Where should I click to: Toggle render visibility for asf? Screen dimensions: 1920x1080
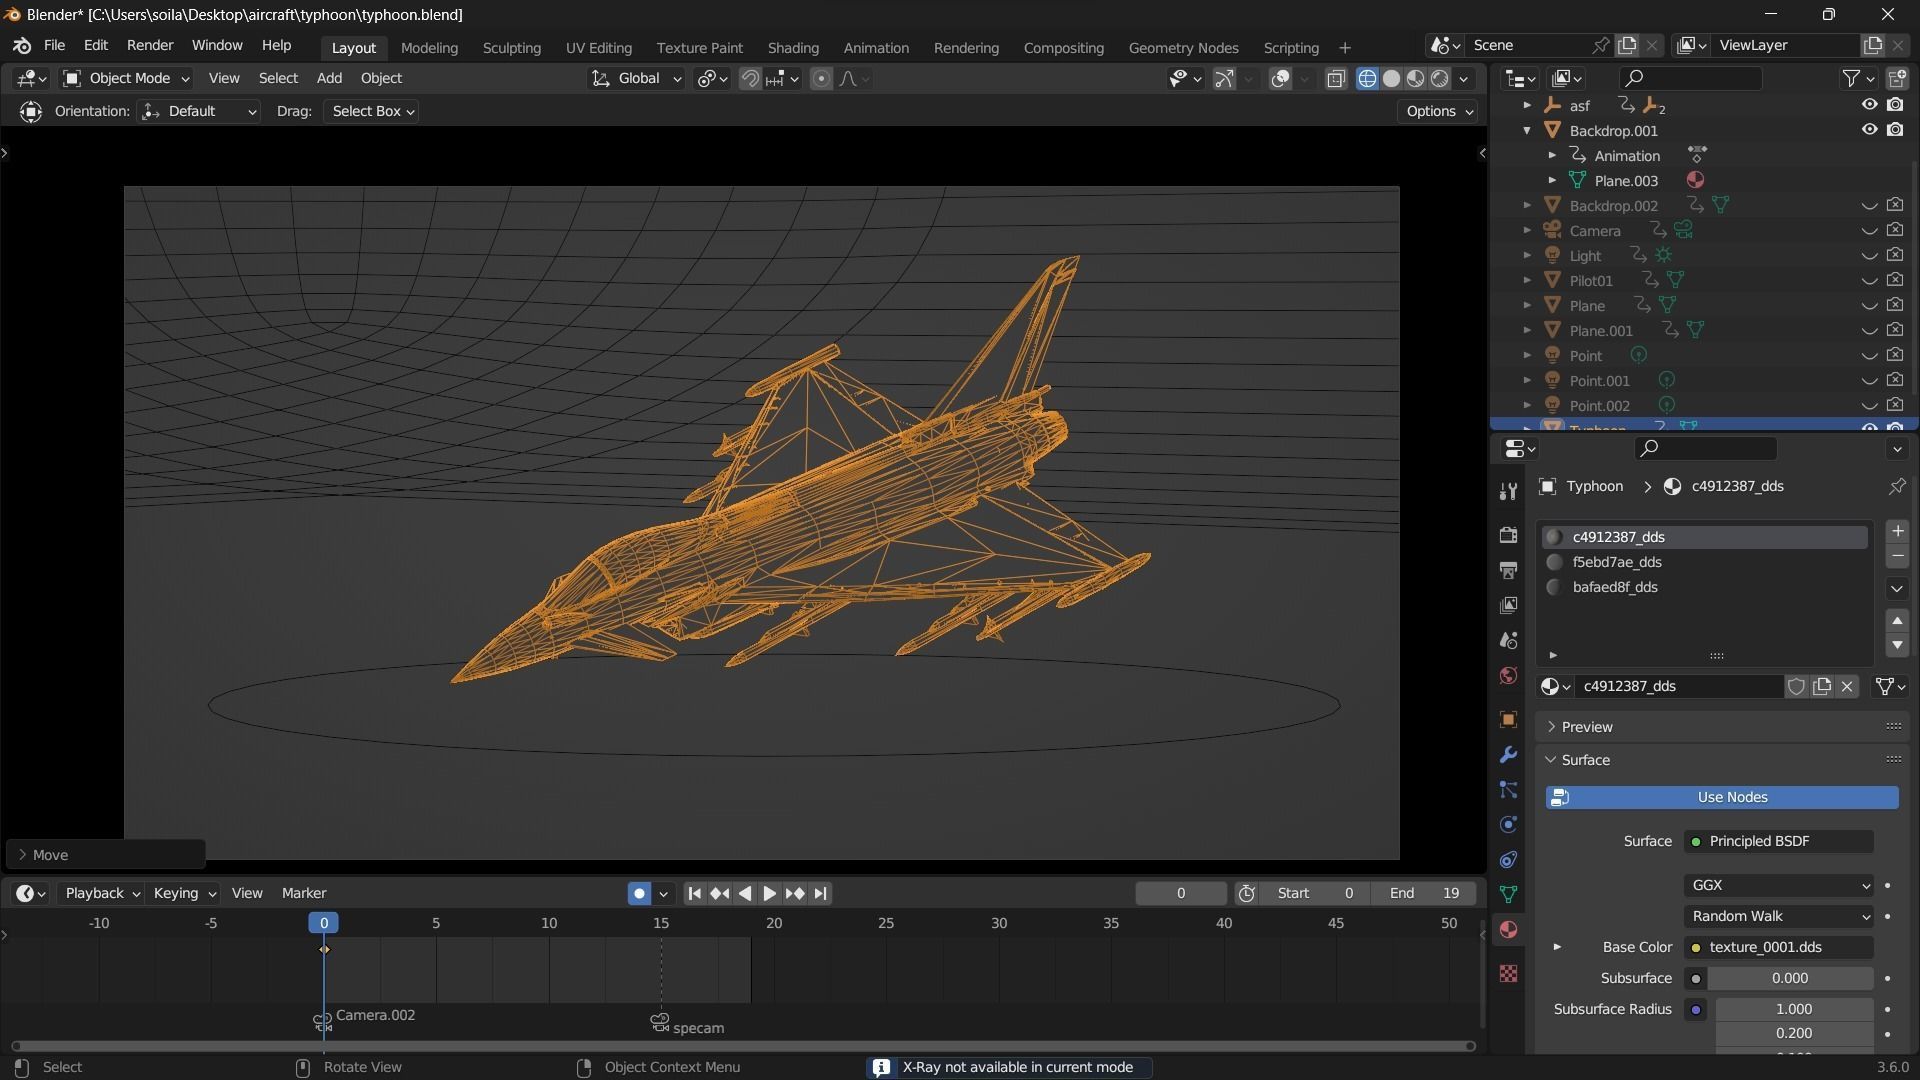1895,105
